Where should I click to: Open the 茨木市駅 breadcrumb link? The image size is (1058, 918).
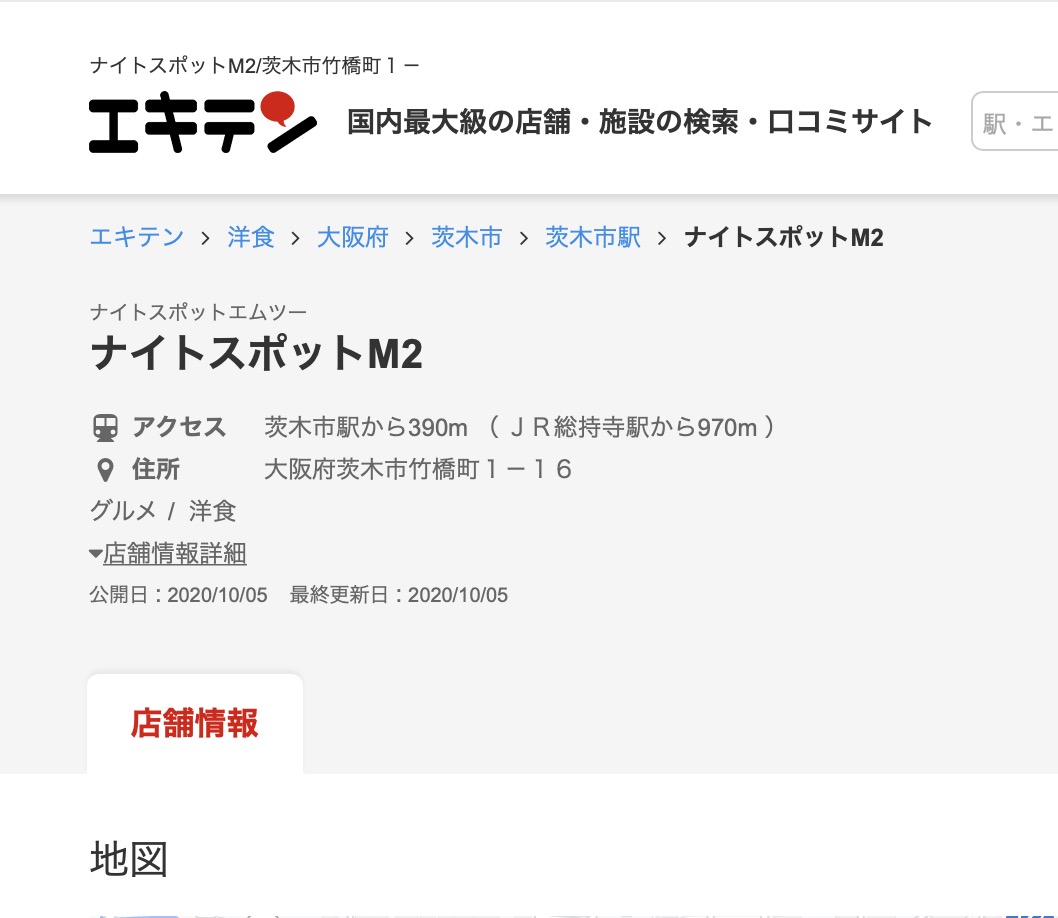[593, 237]
